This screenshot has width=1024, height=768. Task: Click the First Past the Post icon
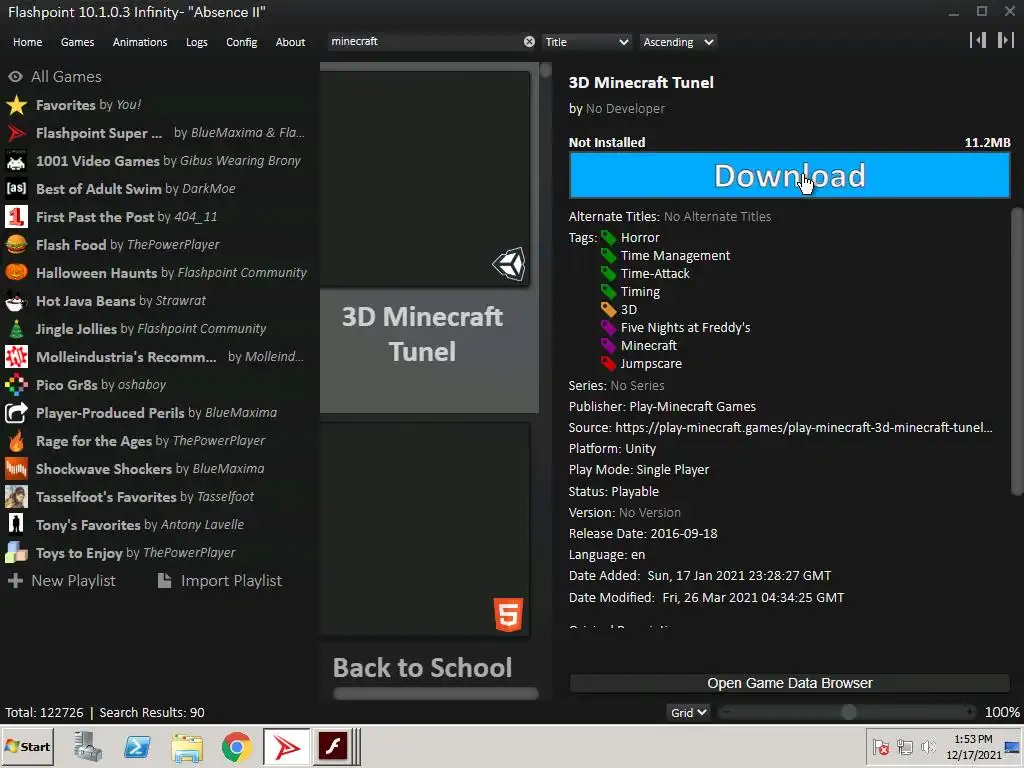[x=16, y=217]
